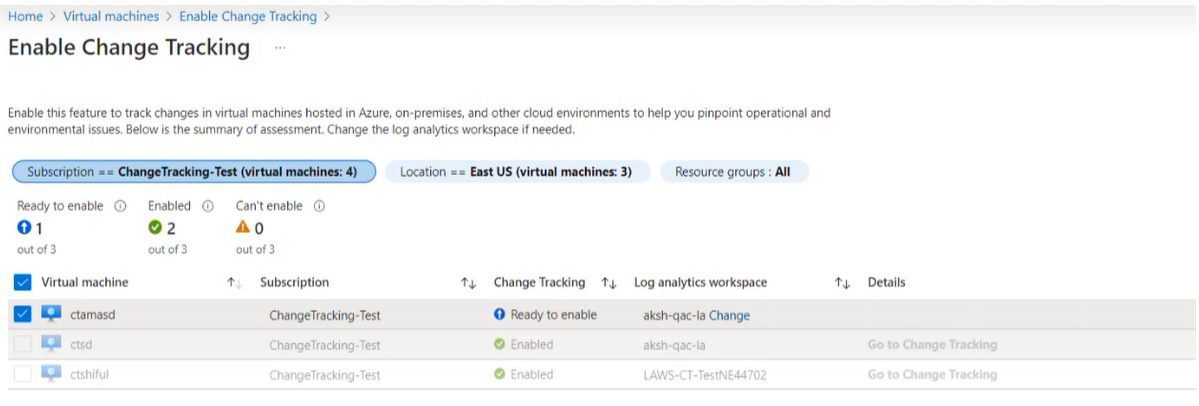This screenshot has height=406, width=1199.
Task: Click the info icon beside Can't enable
Action: point(320,207)
